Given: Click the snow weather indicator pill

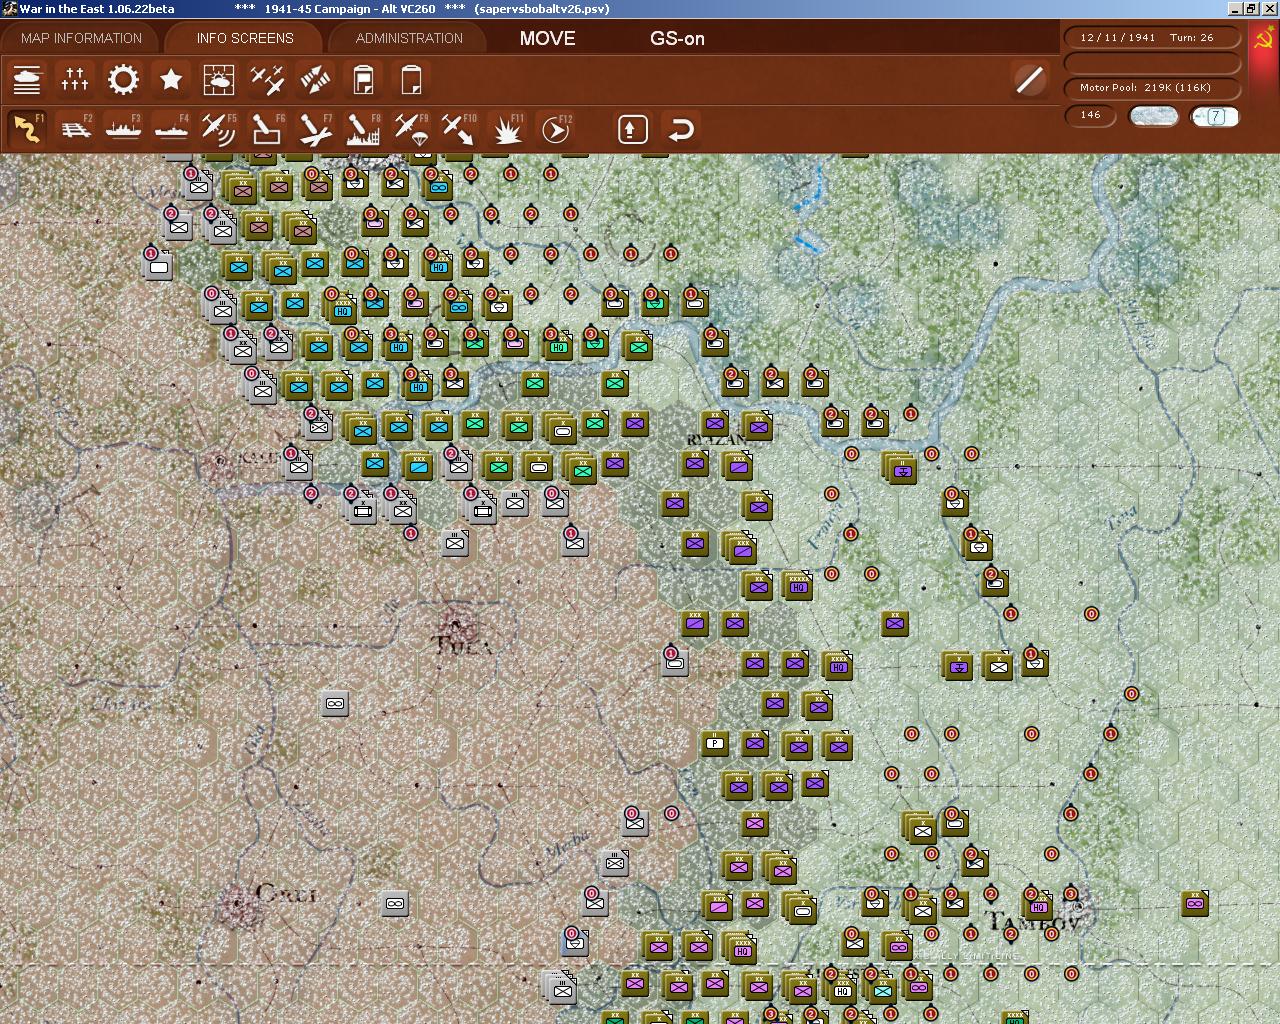Looking at the screenshot, I should [1153, 116].
